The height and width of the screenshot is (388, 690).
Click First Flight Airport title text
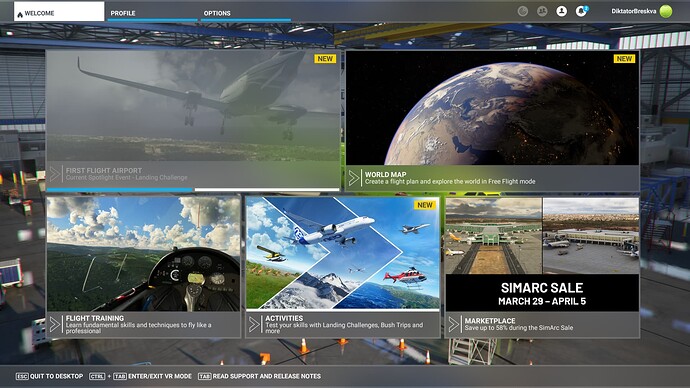pos(104,170)
